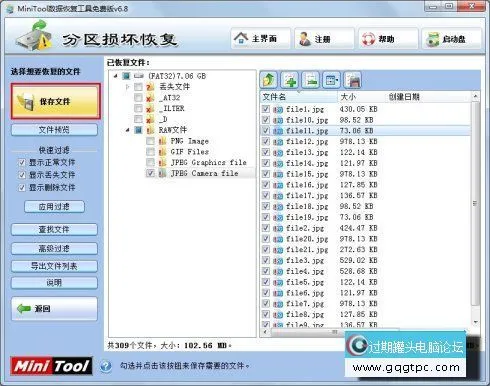Uncheck the file13.jpg checkbox
This screenshot has width=490, height=386.
click(266, 152)
